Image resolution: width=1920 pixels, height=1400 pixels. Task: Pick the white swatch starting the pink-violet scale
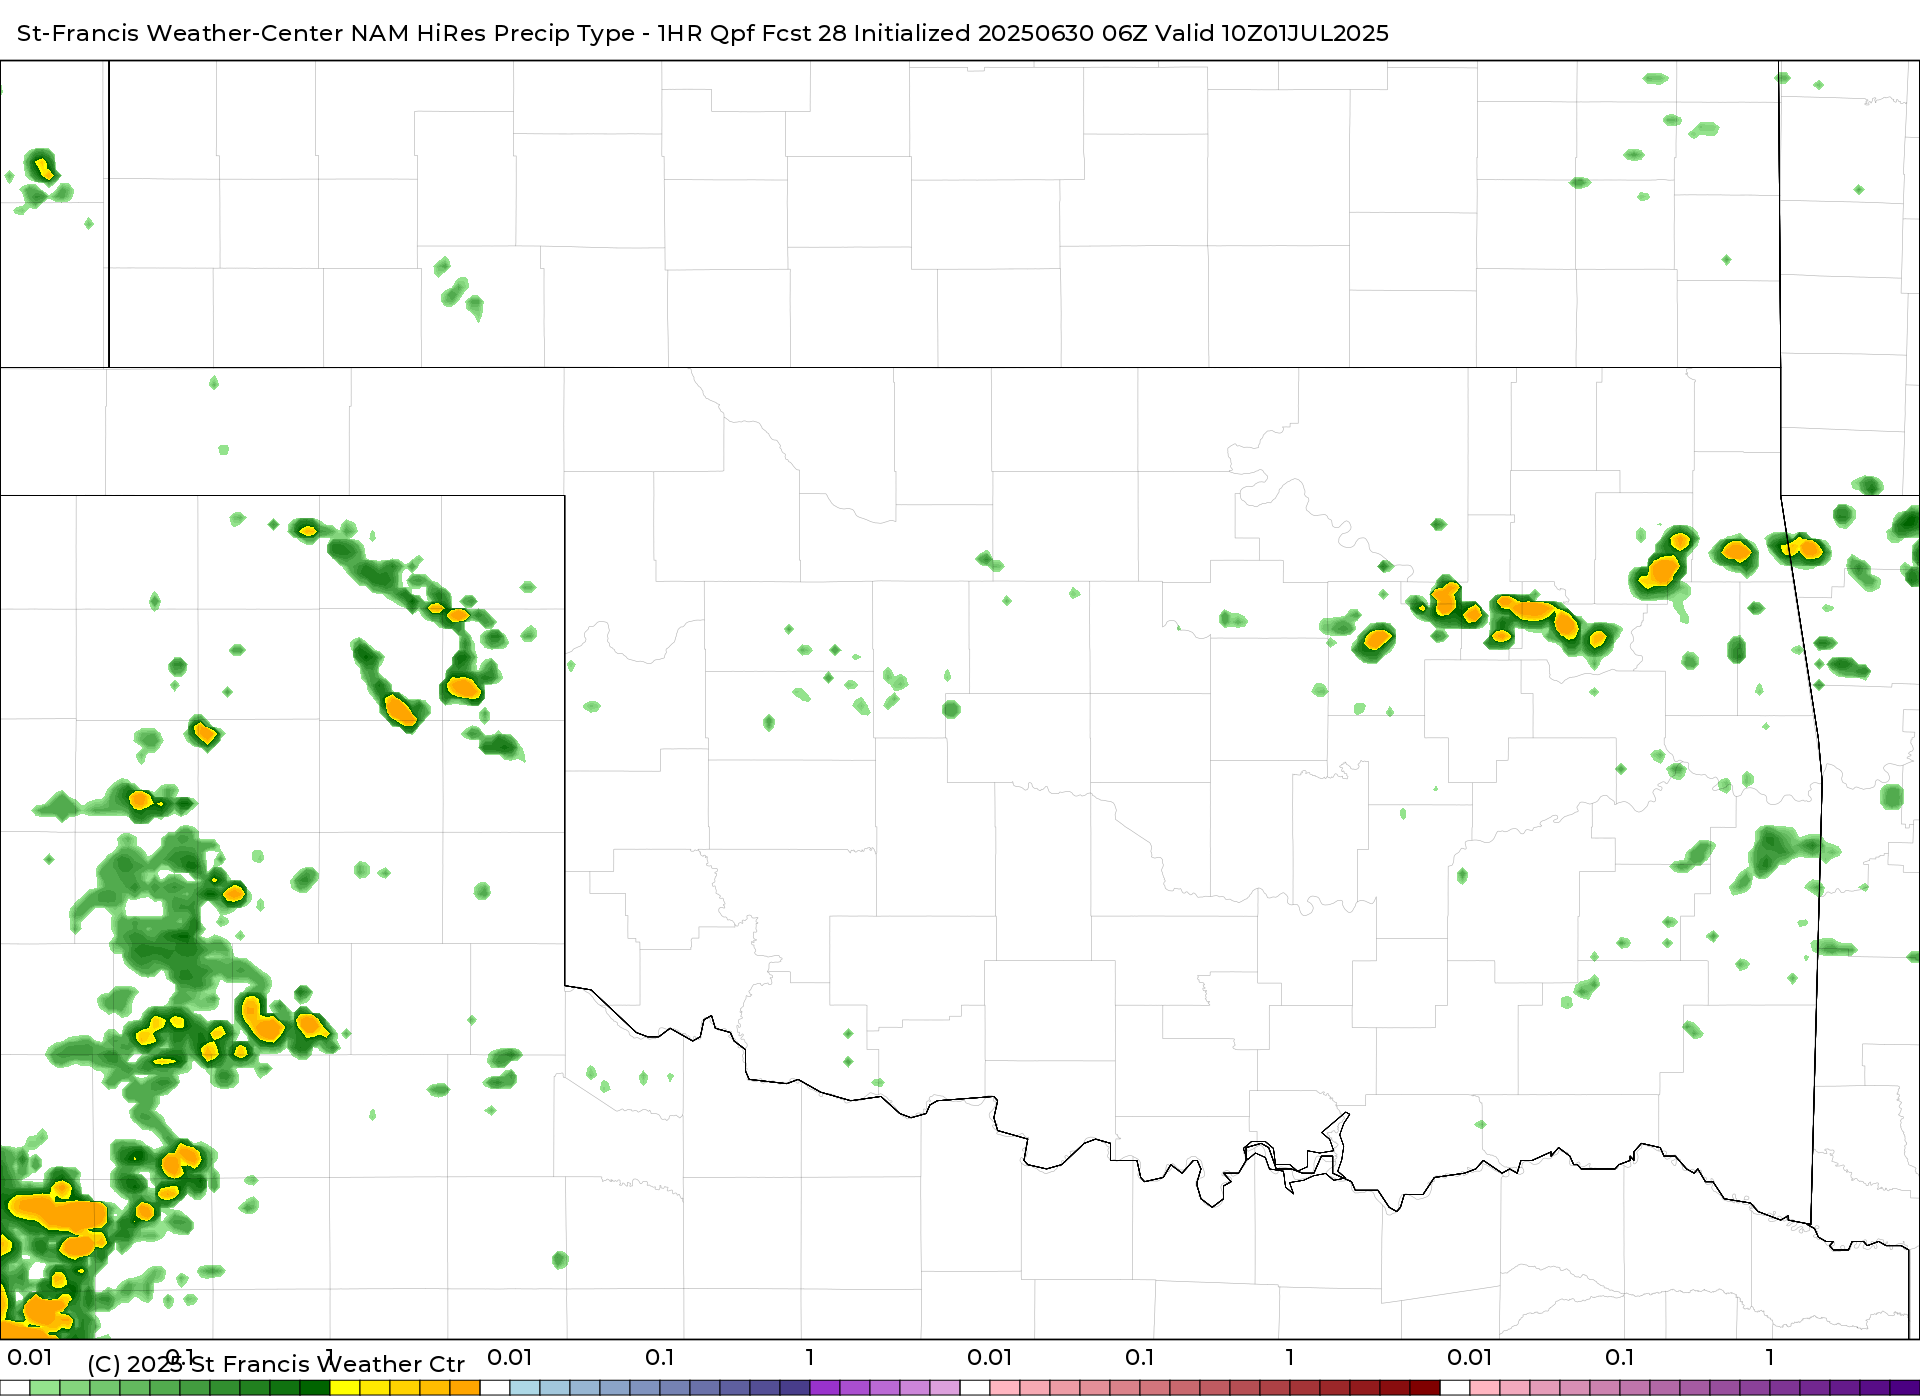1455,1388
